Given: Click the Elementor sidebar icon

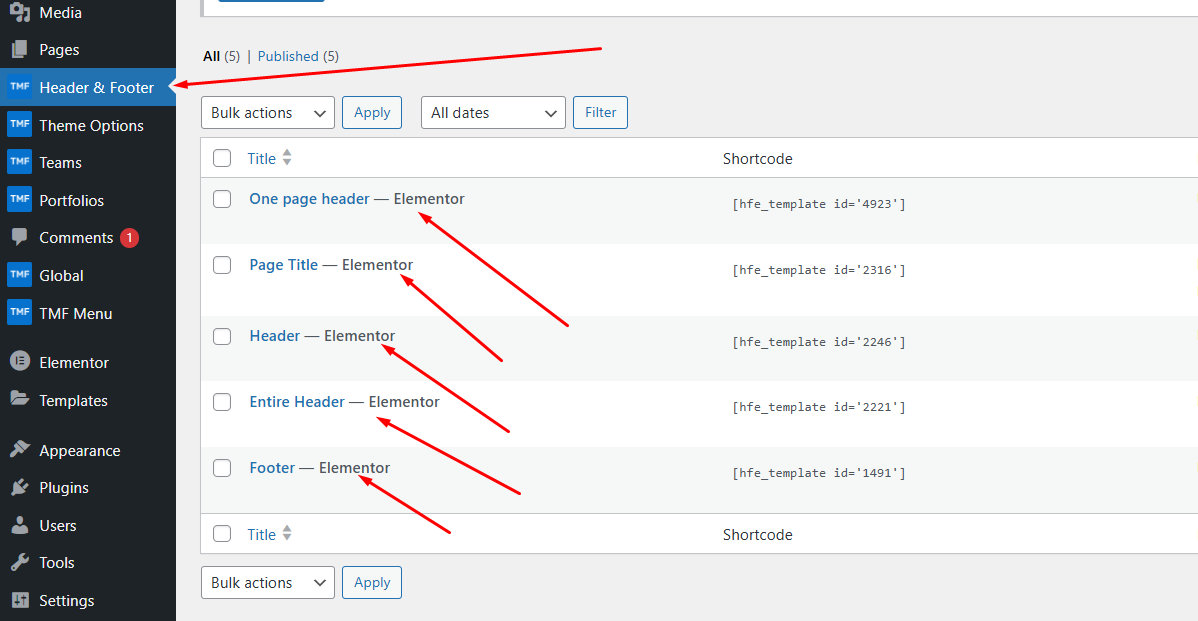Looking at the screenshot, I should [x=19, y=362].
